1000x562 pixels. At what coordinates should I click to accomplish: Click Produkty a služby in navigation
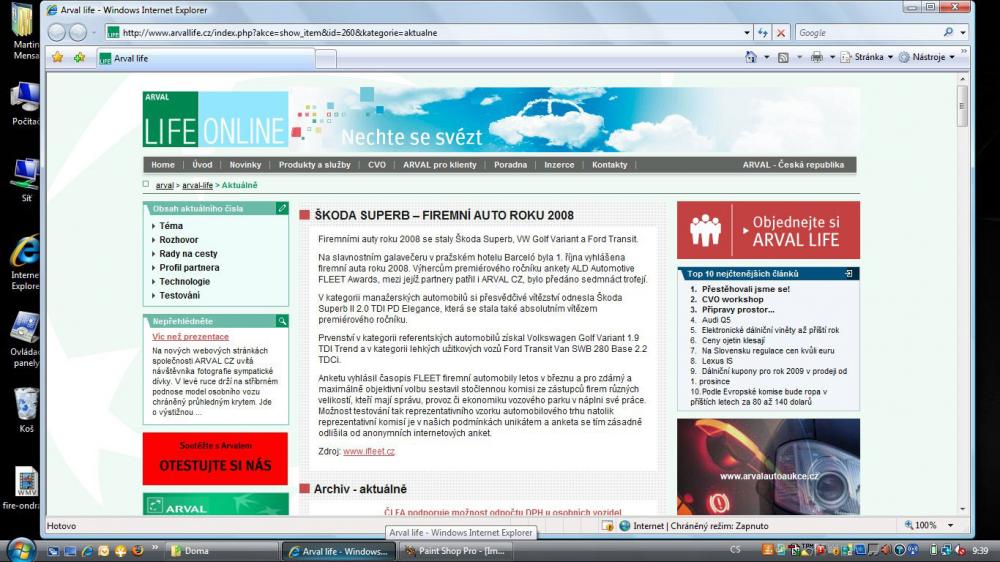pyautogui.click(x=314, y=165)
